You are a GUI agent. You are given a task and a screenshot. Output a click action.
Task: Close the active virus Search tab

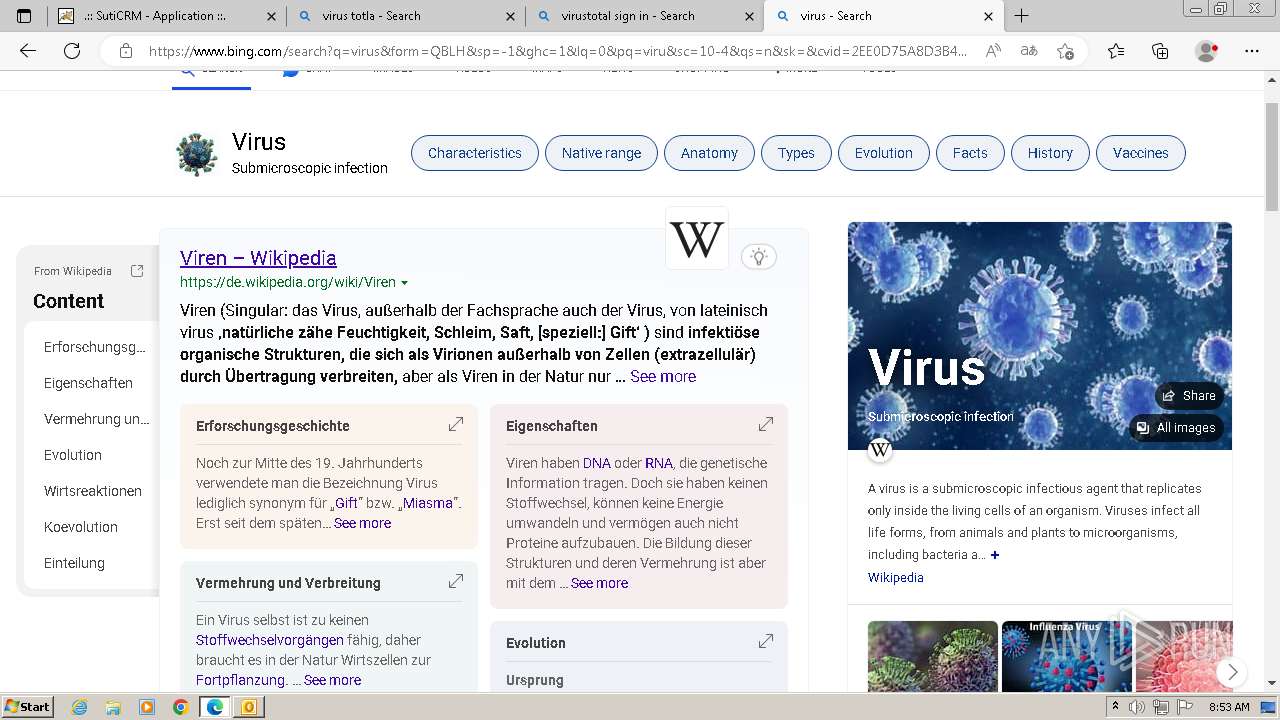[x=989, y=16]
